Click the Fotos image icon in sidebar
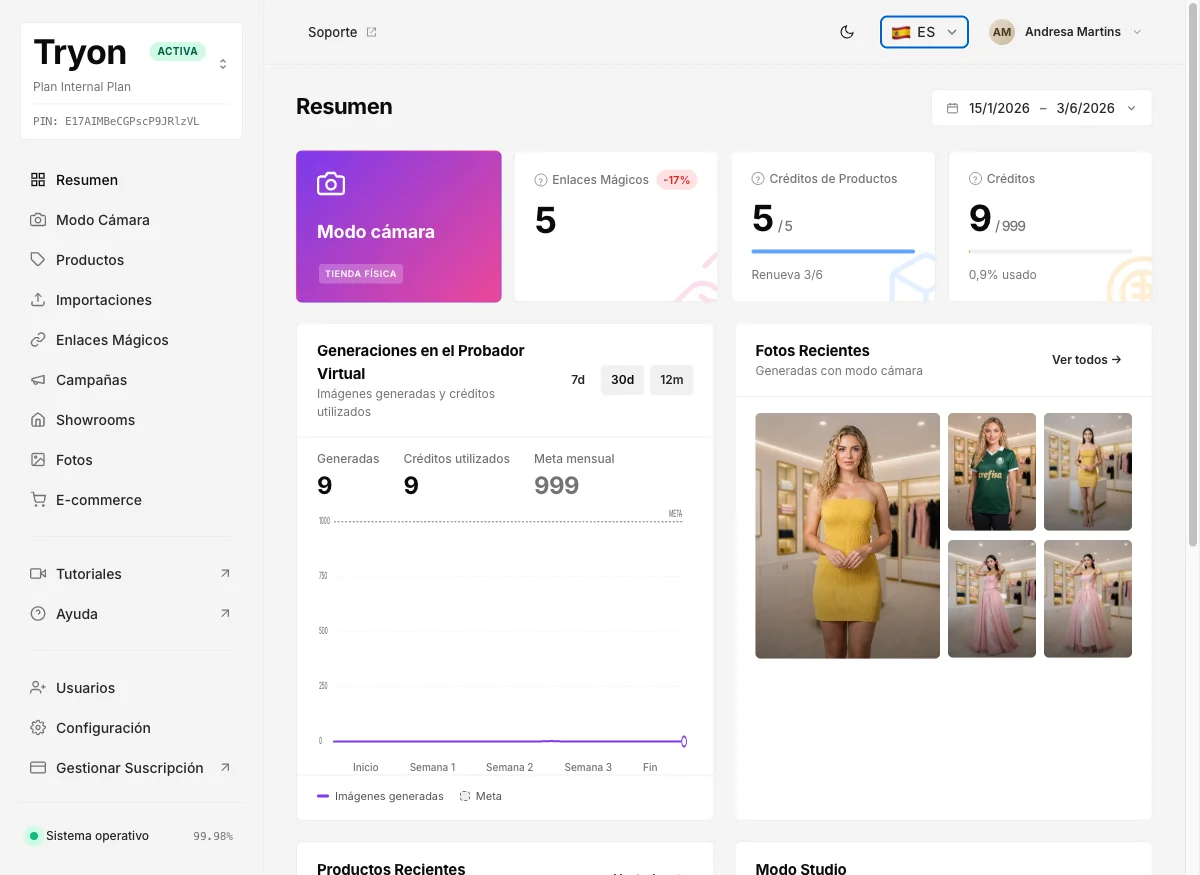This screenshot has height=875, width=1200. (38, 460)
